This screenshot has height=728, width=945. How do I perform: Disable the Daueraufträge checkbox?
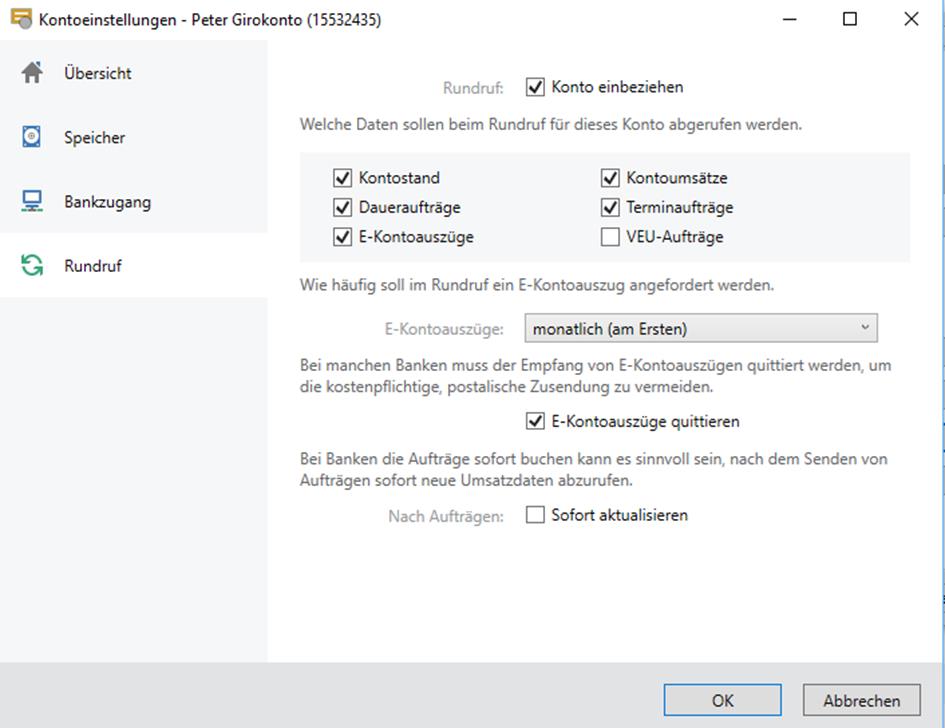(x=342, y=207)
